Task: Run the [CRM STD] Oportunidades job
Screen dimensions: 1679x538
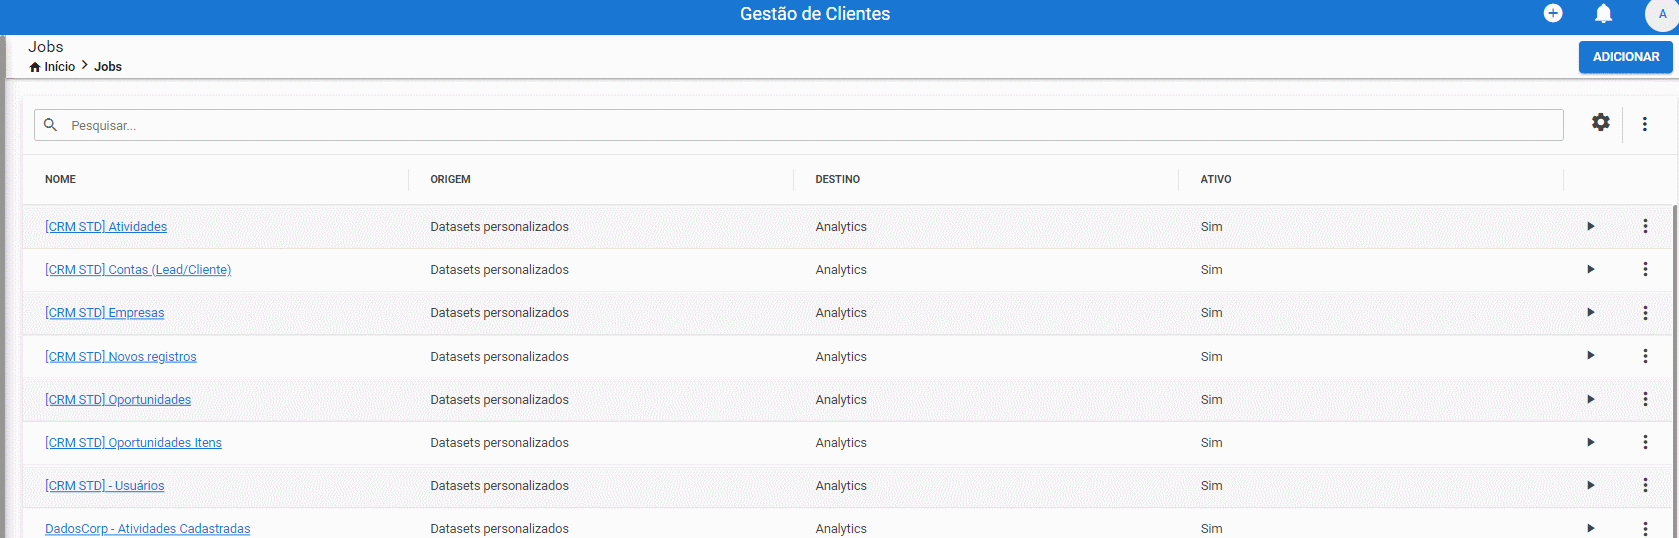Action: 1590,399
